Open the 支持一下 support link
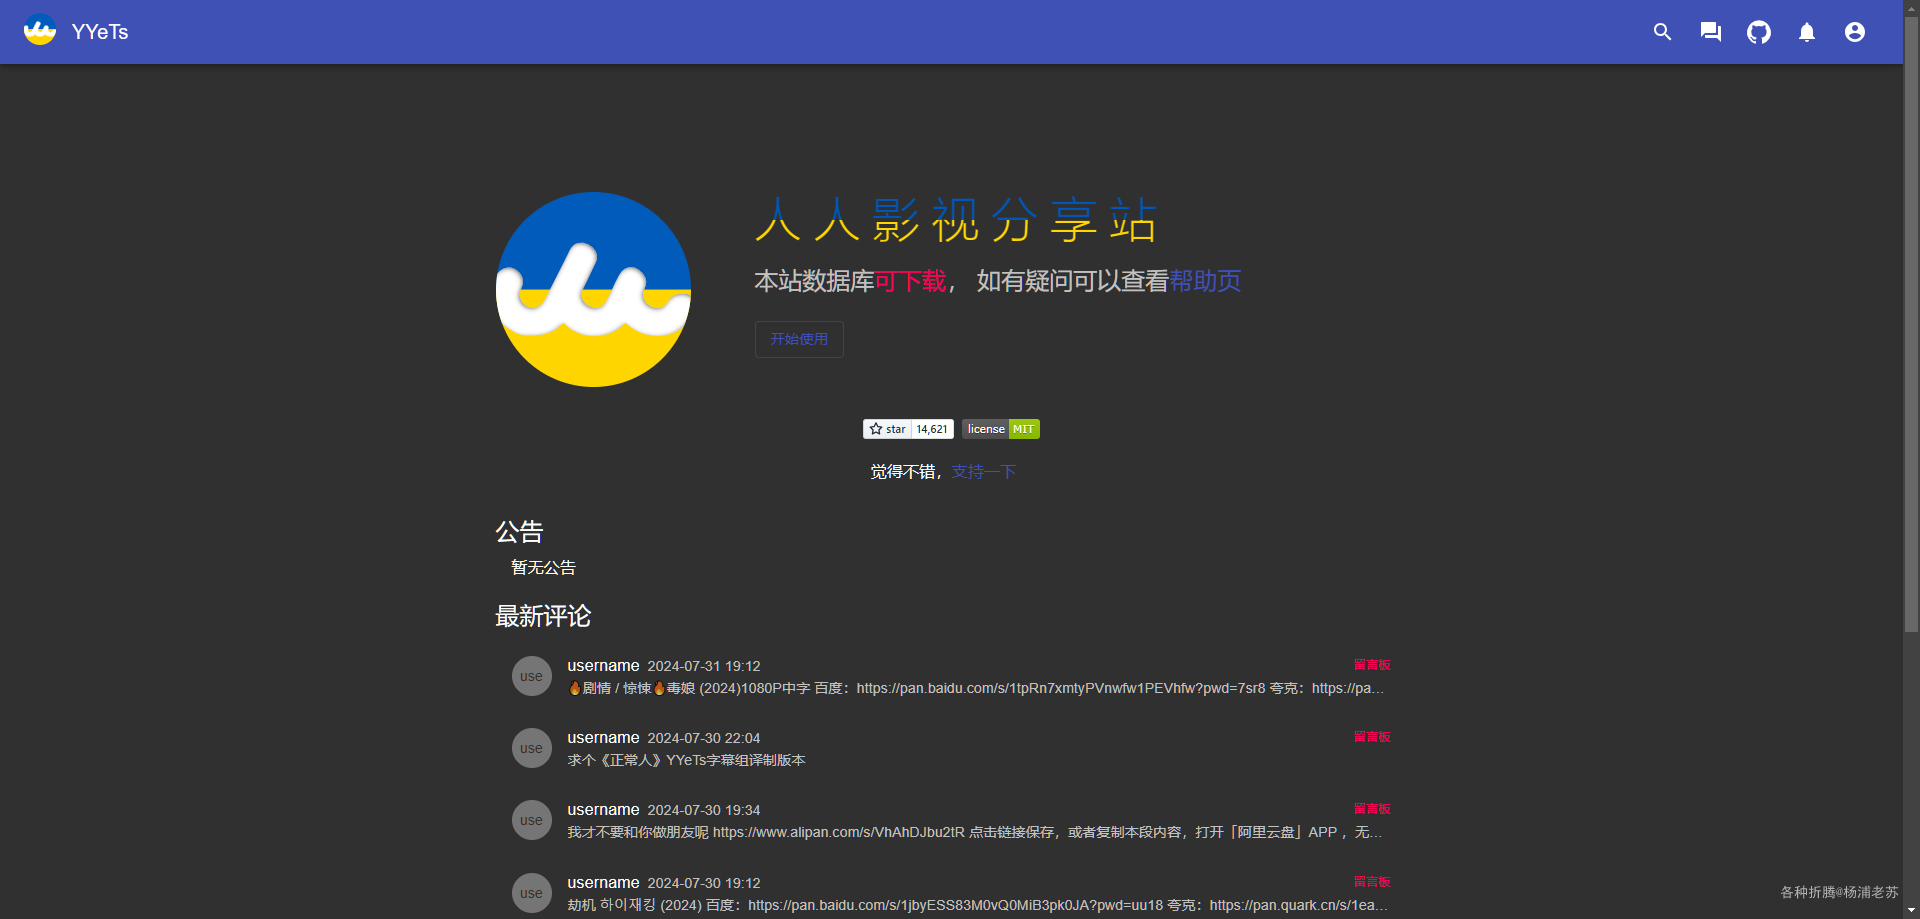Image resolution: width=1920 pixels, height=919 pixels. 984,472
